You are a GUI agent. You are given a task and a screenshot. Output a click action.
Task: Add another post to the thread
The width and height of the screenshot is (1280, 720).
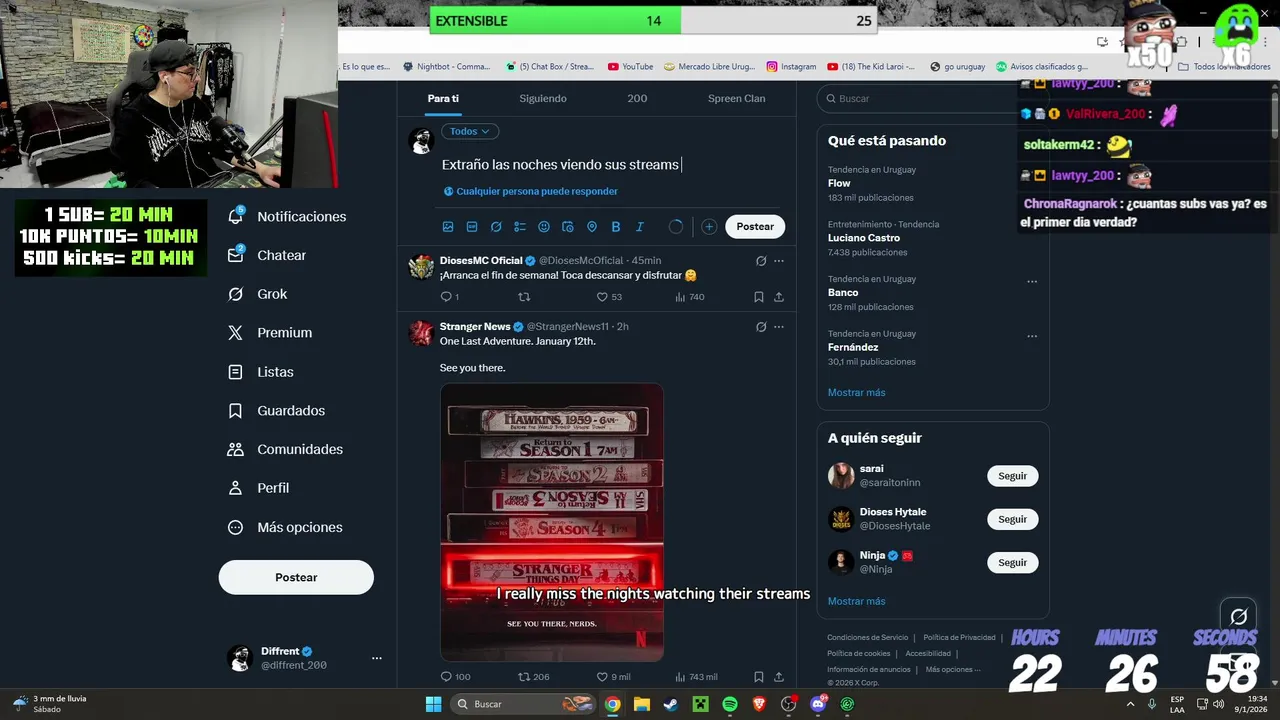(709, 227)
